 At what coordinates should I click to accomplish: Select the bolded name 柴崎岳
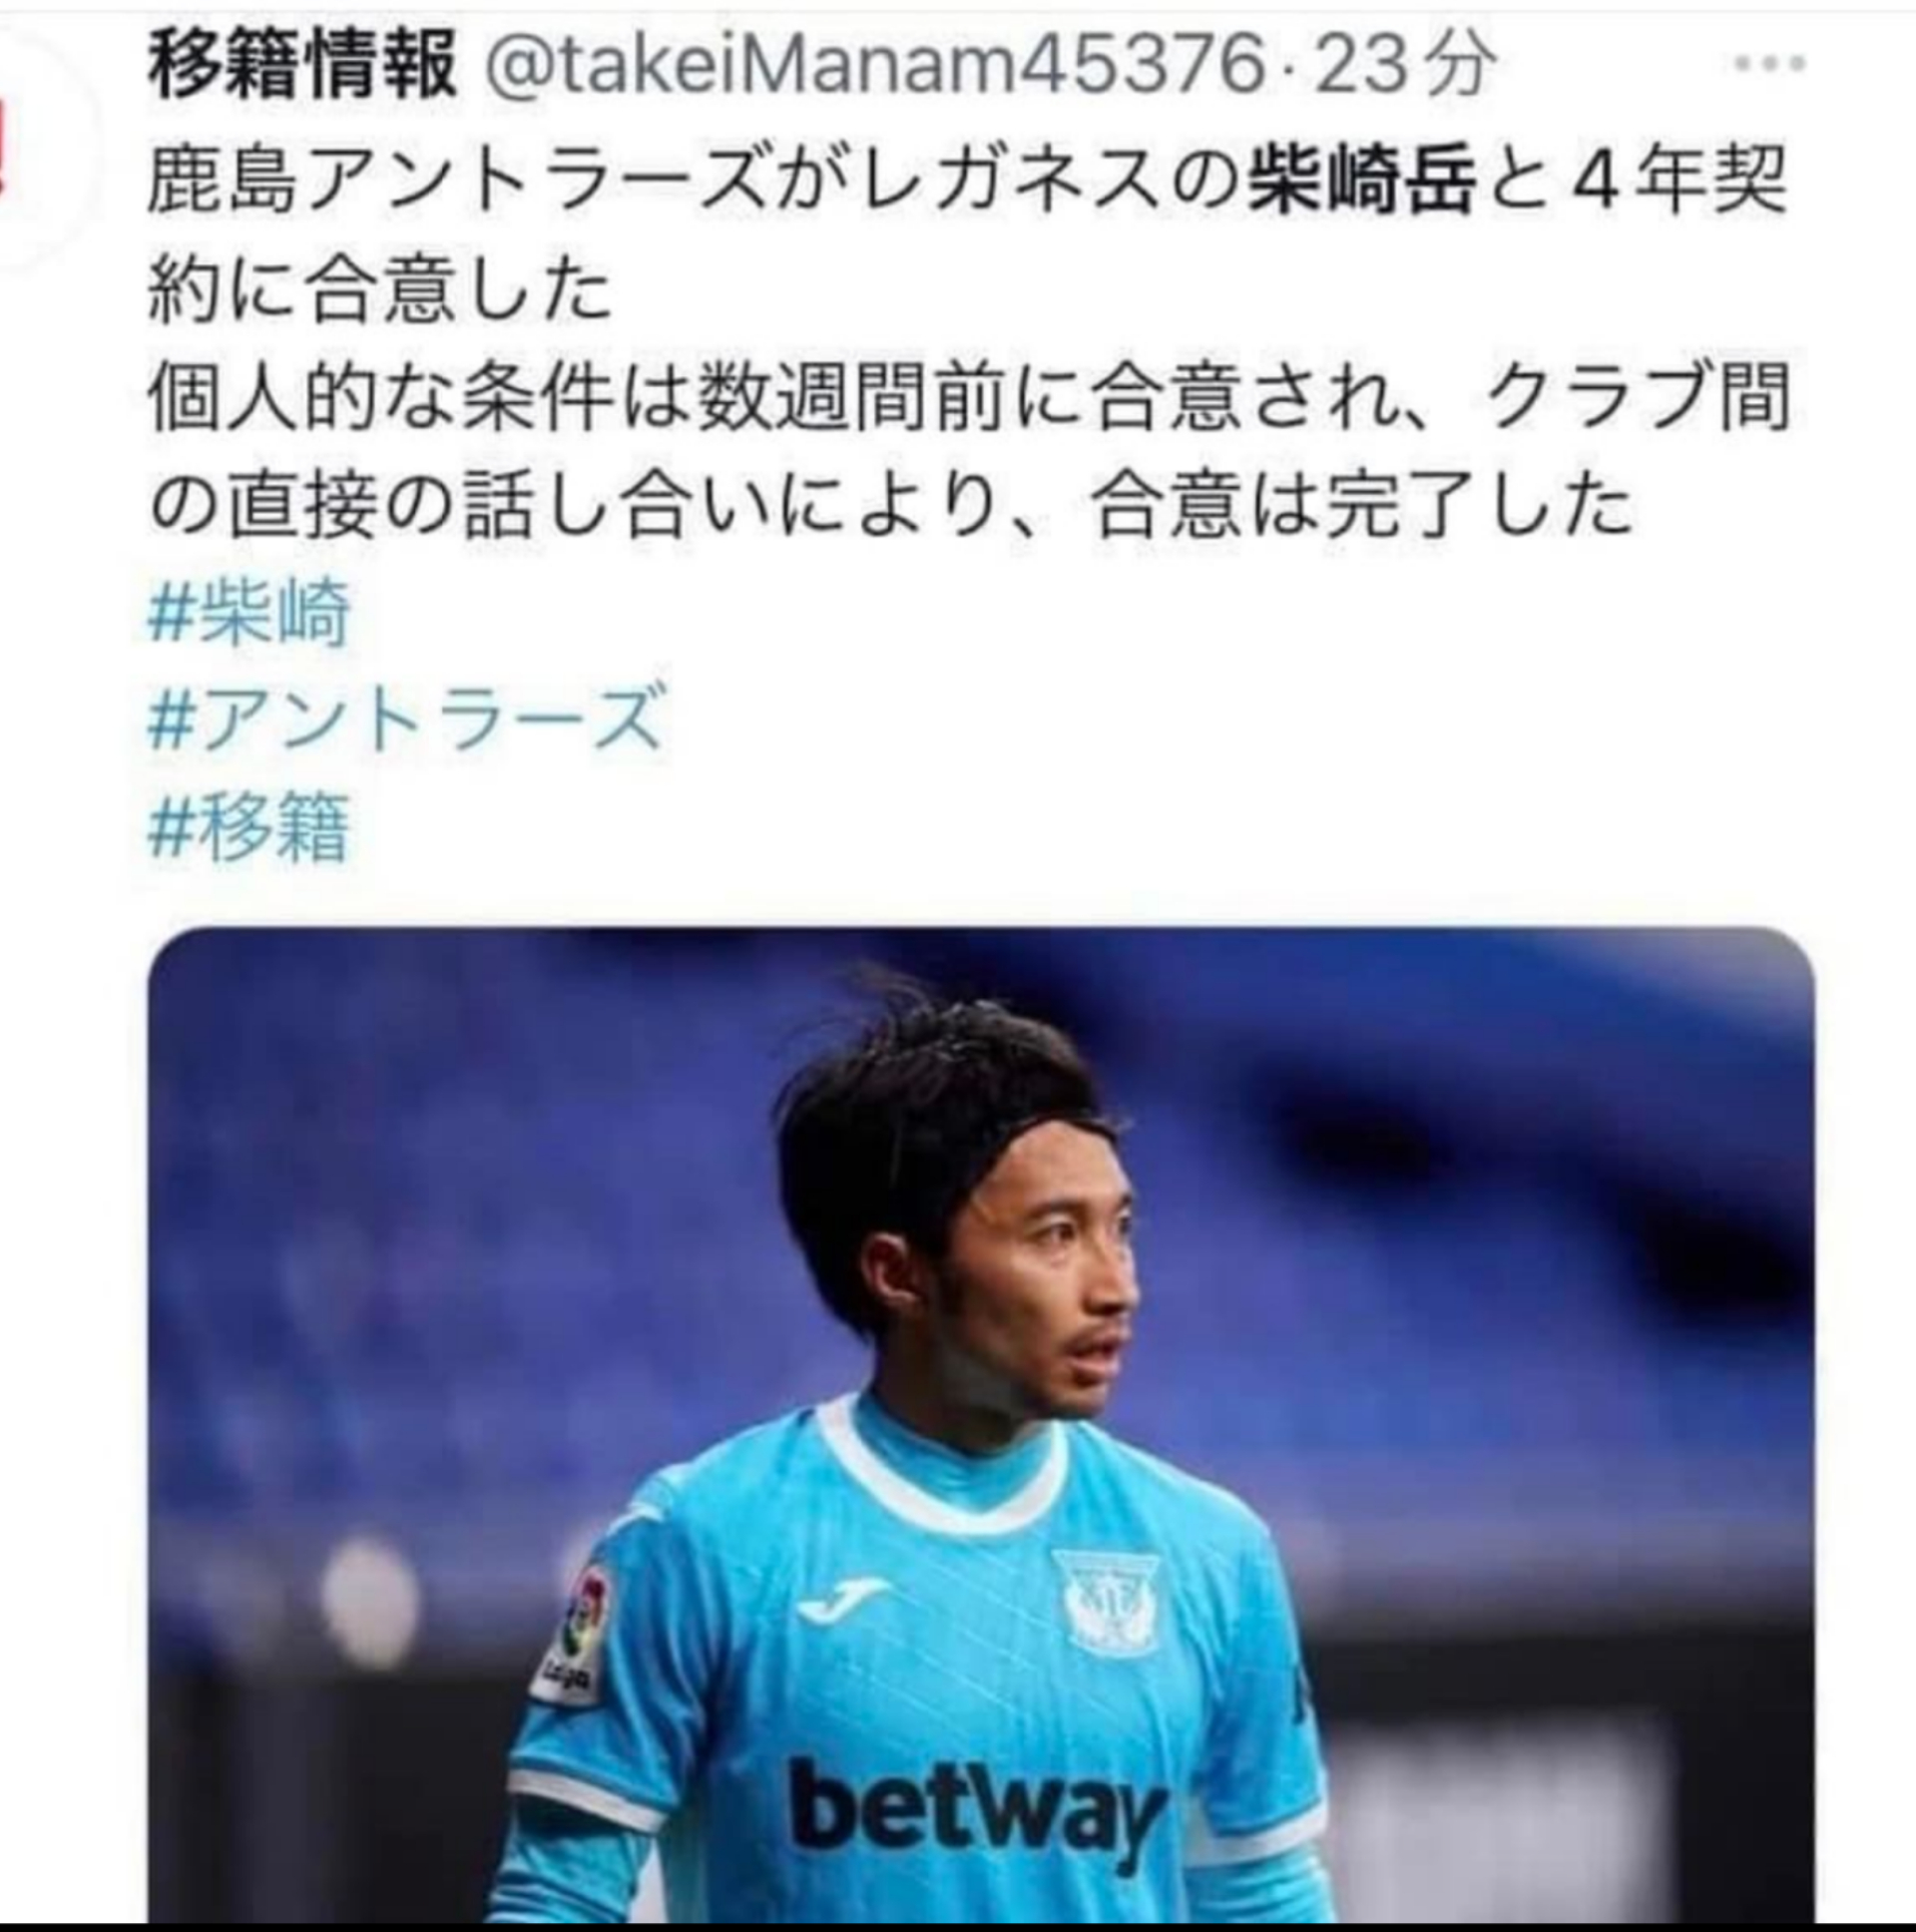(1362, 183)
